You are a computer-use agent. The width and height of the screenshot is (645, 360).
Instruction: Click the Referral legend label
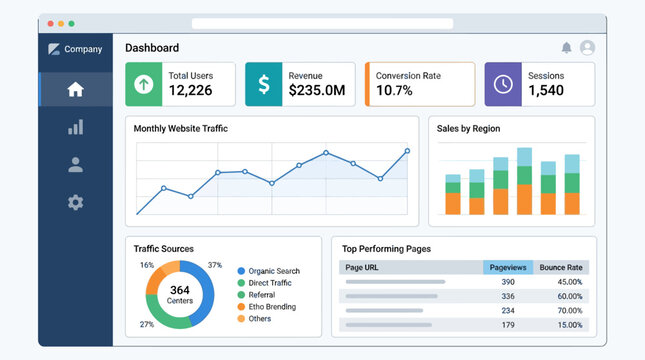262,295
